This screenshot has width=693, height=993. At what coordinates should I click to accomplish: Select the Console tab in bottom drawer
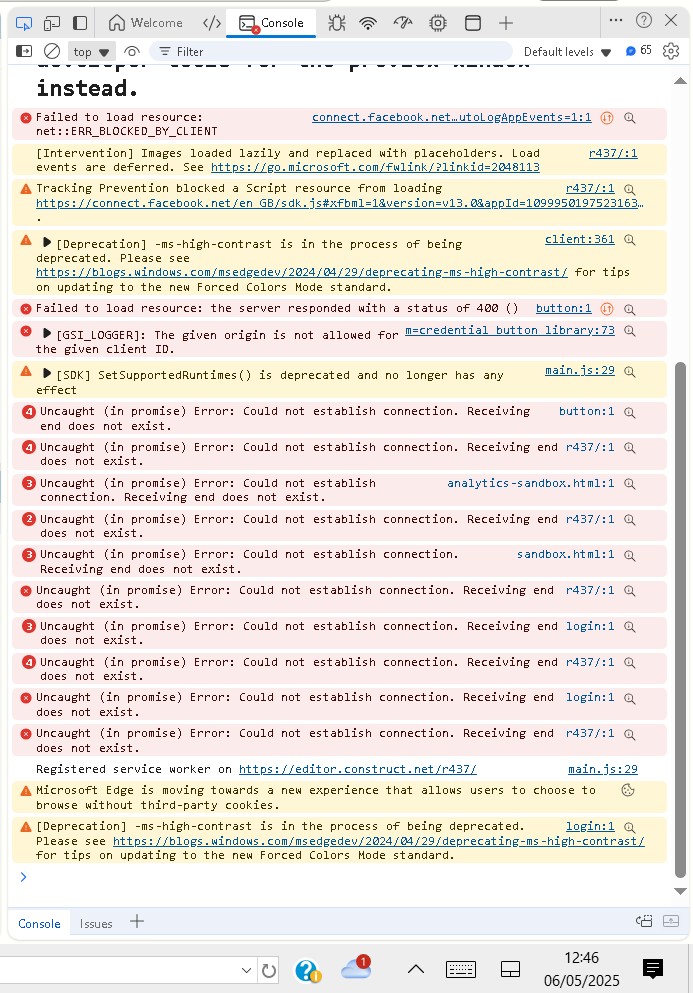[39, 923]
